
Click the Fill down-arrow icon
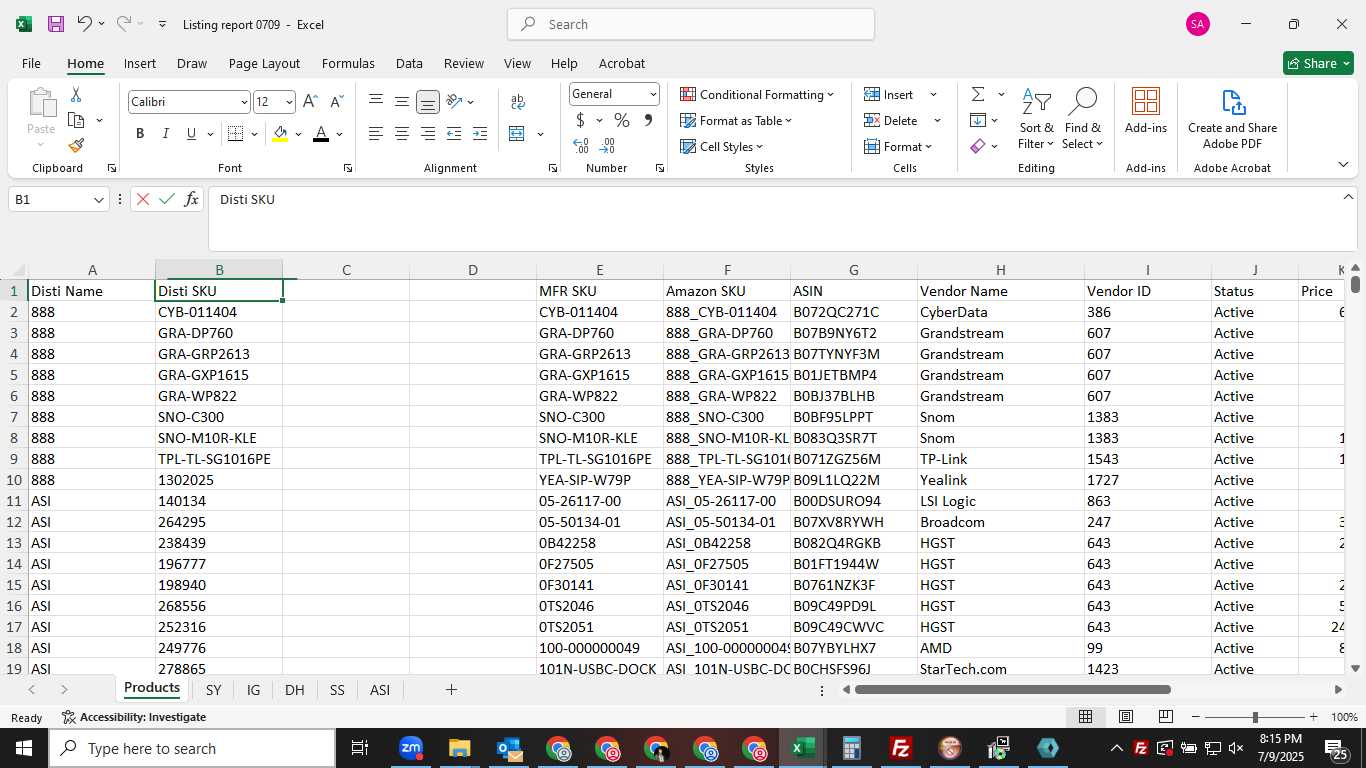point(978,120)
